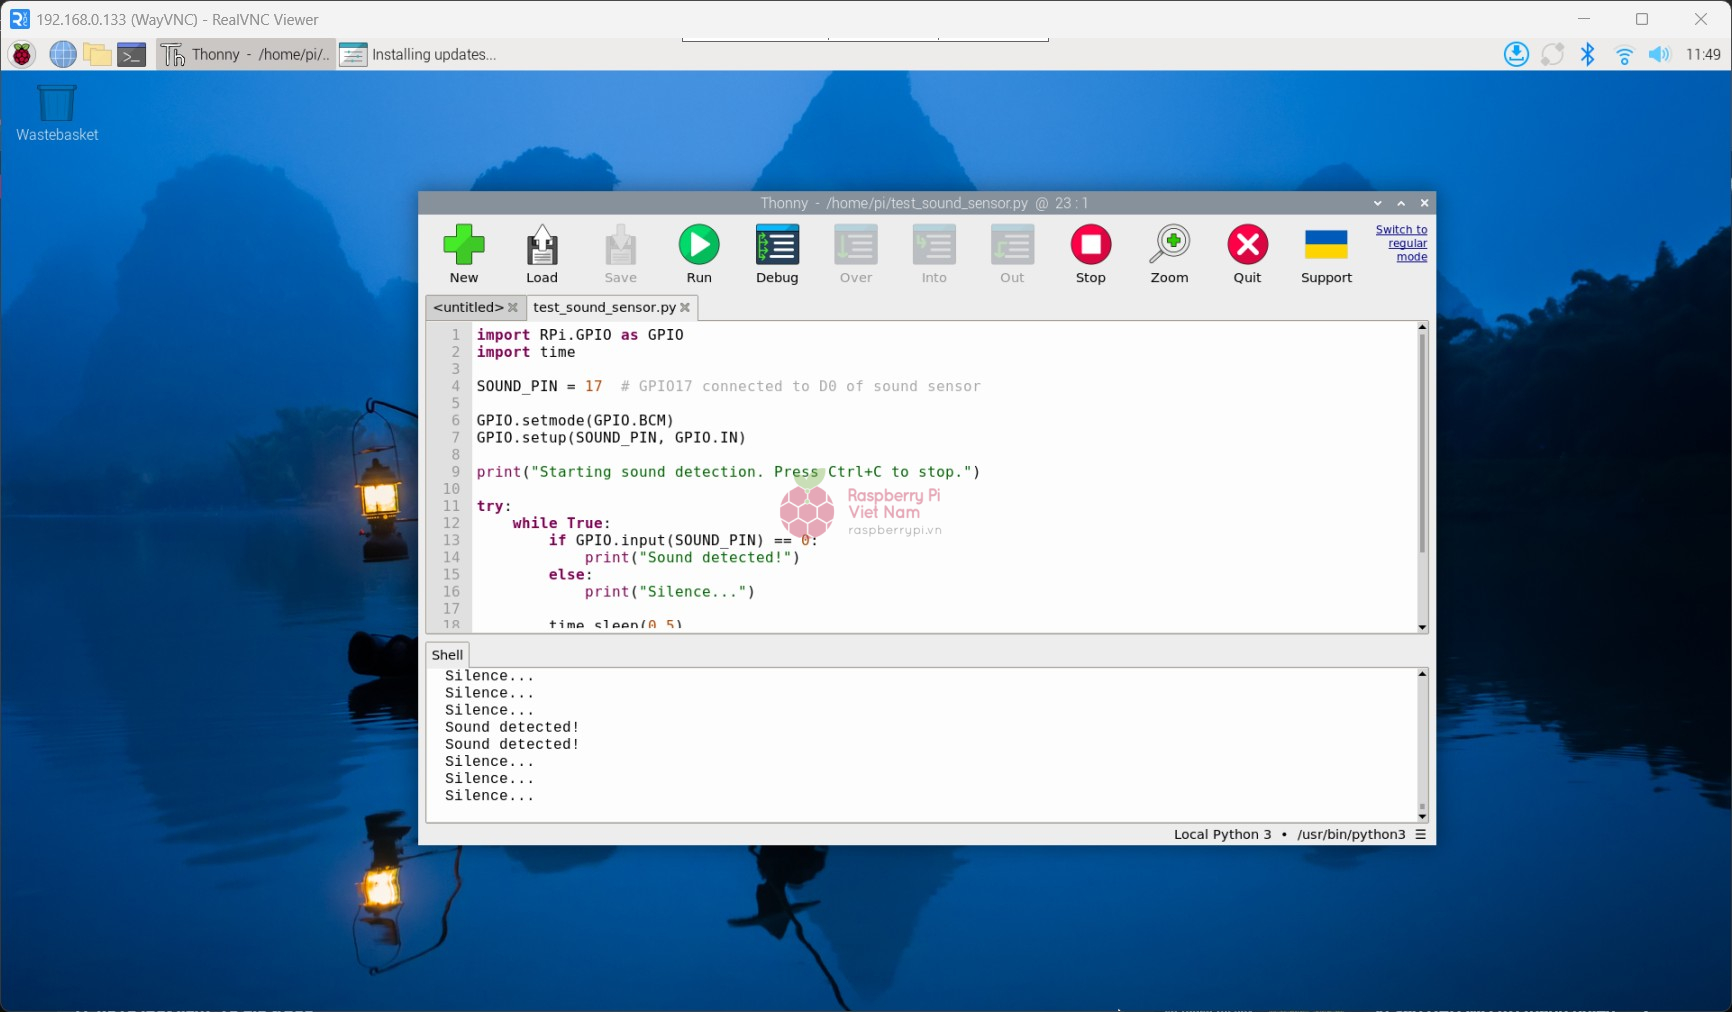Open the Raspberry Pi applications menu
The image size is (1732, 1012).
[22, 54]
